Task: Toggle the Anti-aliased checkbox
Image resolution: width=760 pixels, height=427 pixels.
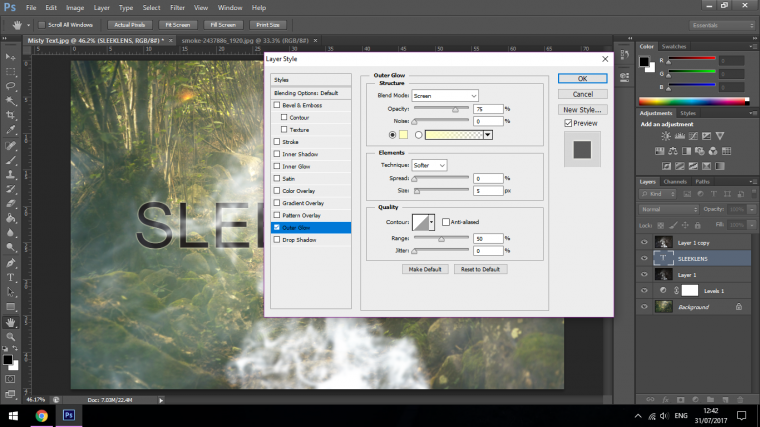Action: click(x=446, y=222)
